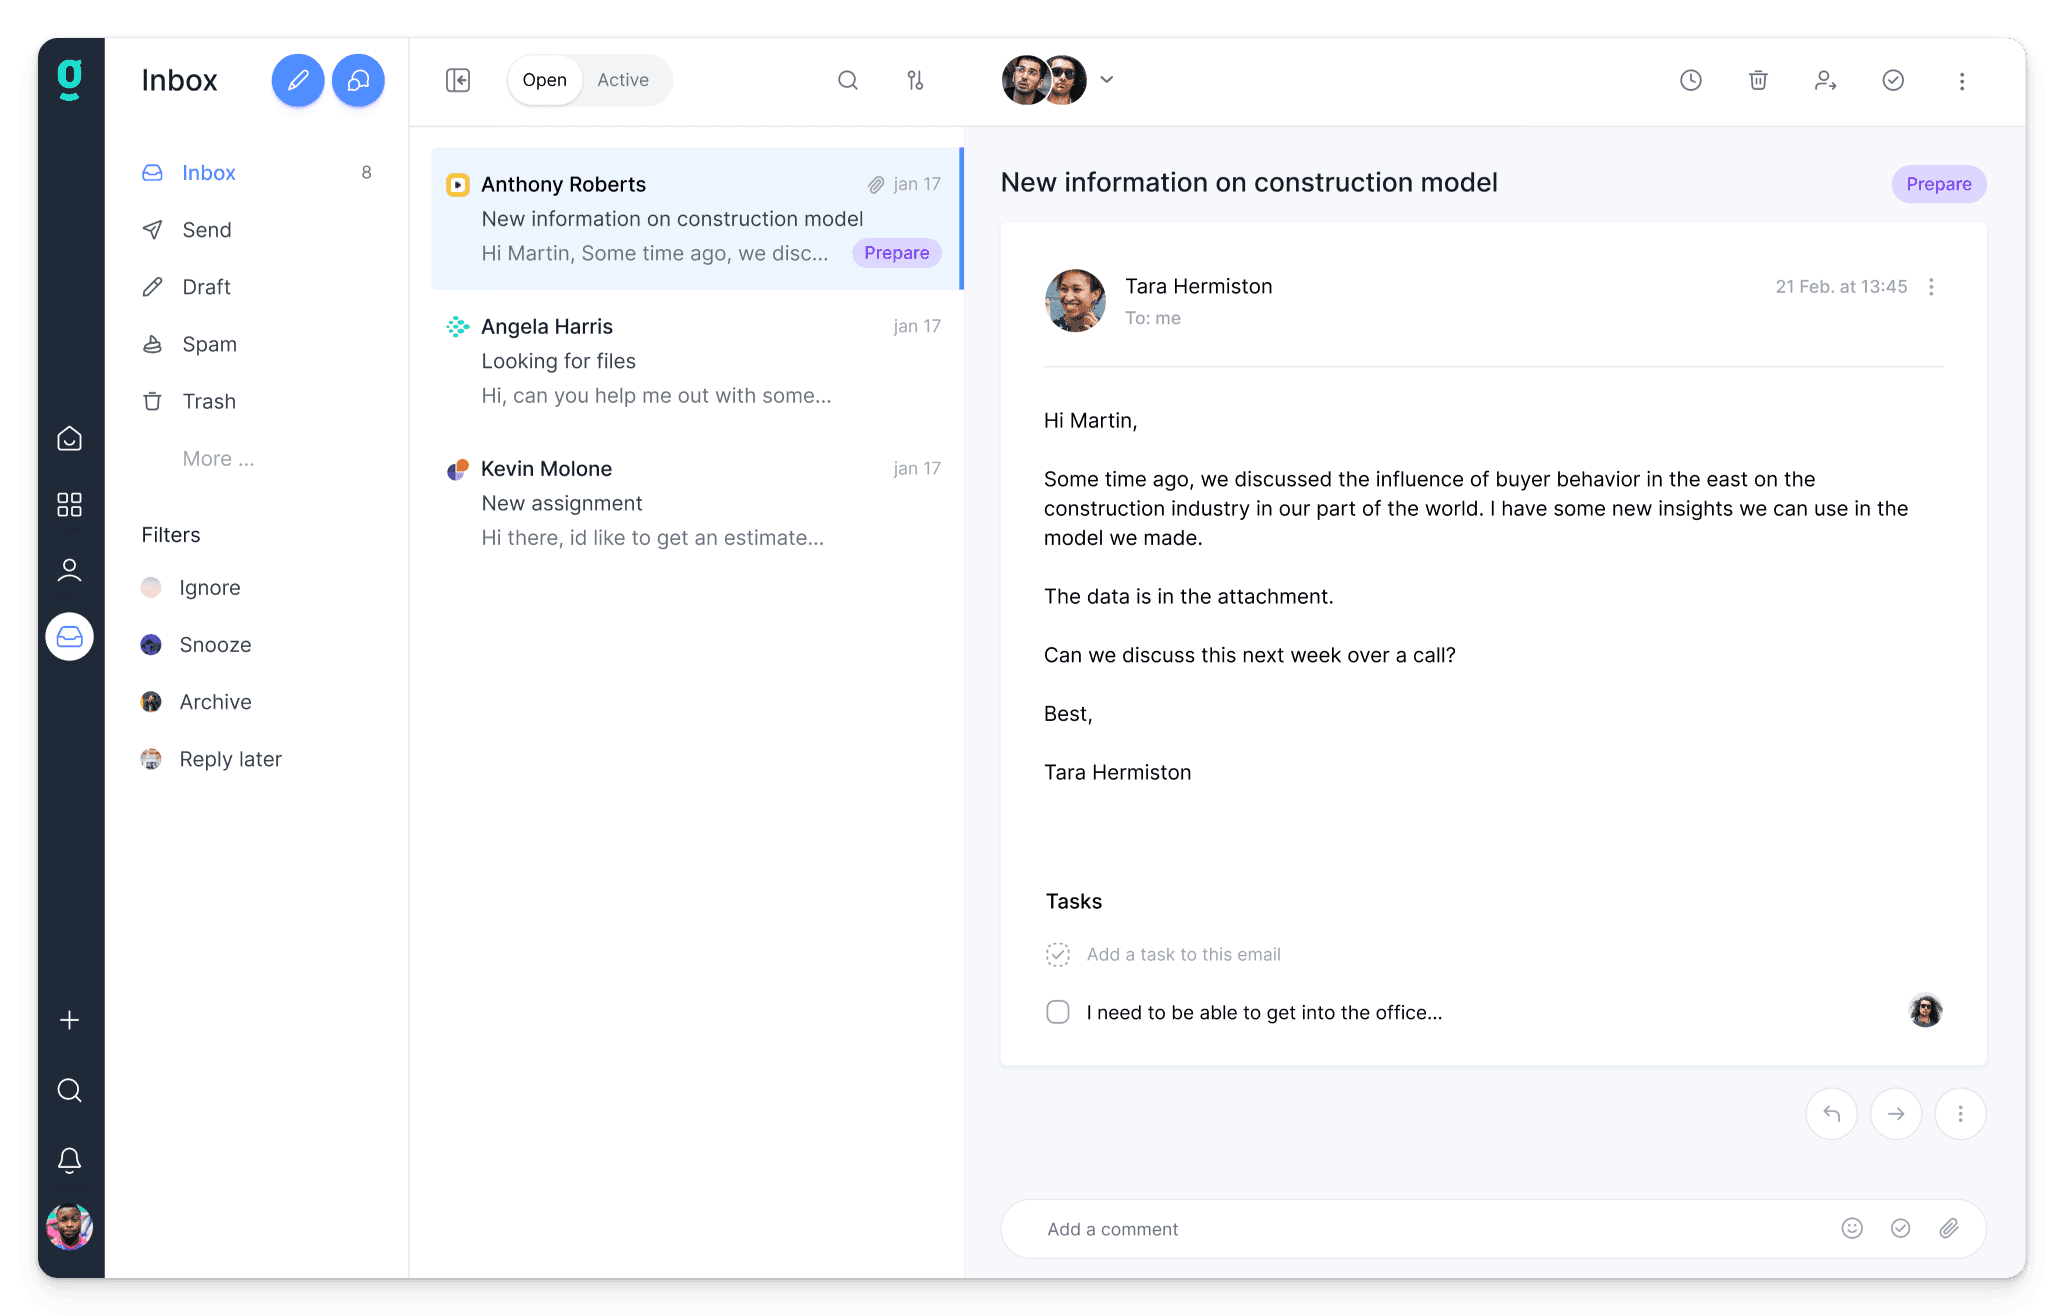Click the filter/settings sliders icon
Viewport: 2064px width, 1316px height.
[x=915, y=80]
